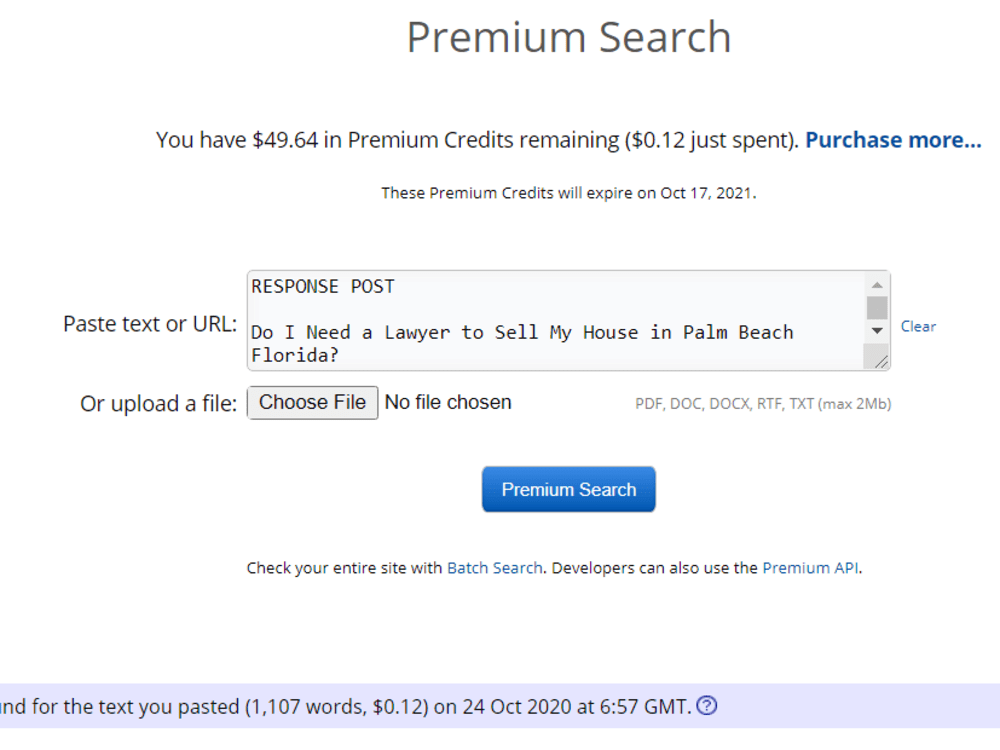
Task: Click the textarea scrollbar thumb
Action: tap(877, 308)
